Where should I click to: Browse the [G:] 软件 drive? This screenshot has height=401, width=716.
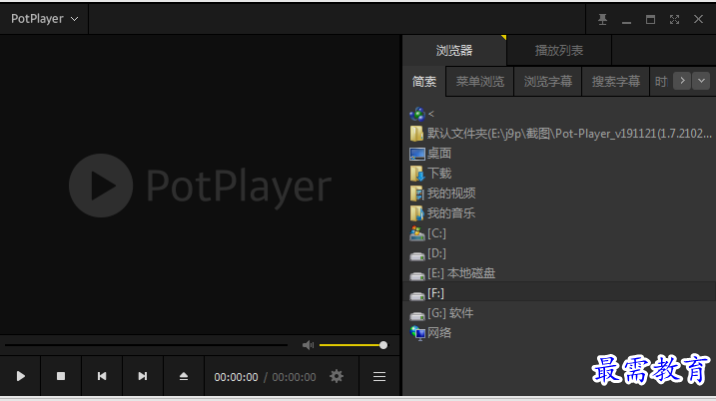tap(450, 313)
